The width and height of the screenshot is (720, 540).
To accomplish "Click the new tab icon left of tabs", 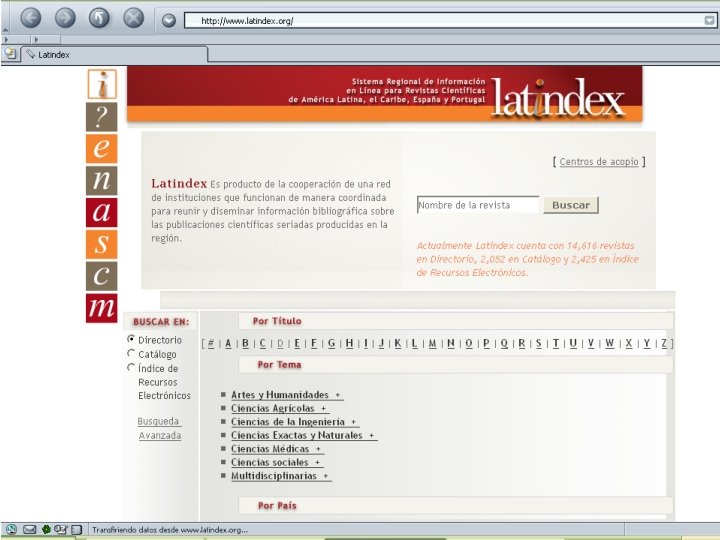I will (10, 54).
